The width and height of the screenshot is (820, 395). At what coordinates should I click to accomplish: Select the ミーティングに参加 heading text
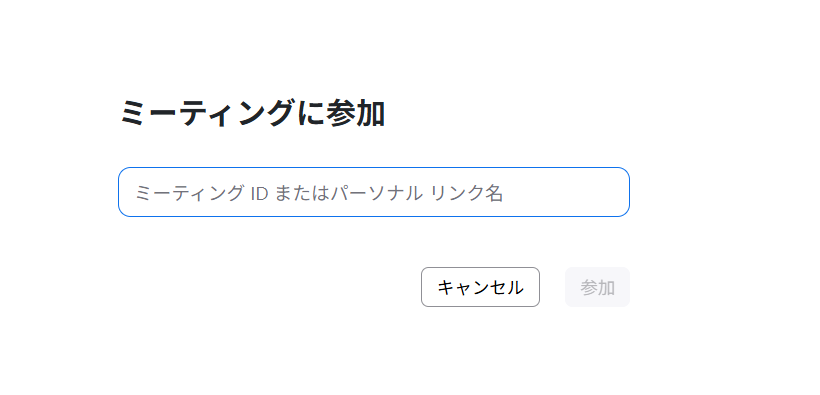click(253, 114)
